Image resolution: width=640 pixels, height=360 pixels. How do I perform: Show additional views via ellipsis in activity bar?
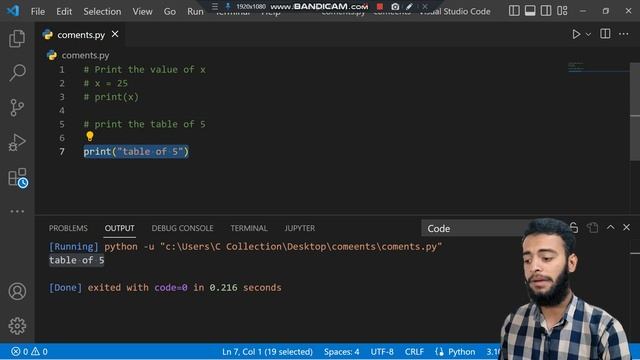(x=17, y=211)
